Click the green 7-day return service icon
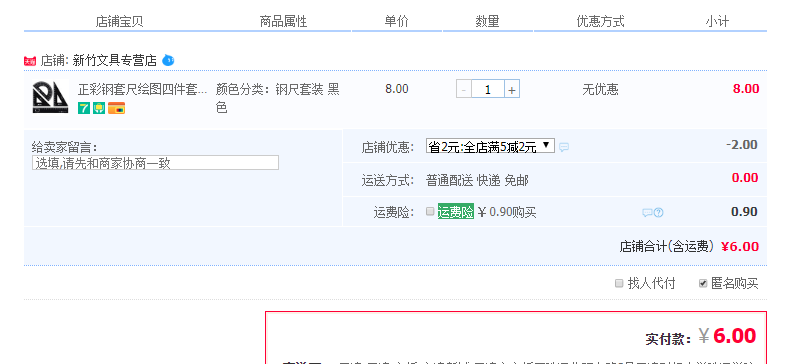Viewport: 785px width, 364px height. 84,108
